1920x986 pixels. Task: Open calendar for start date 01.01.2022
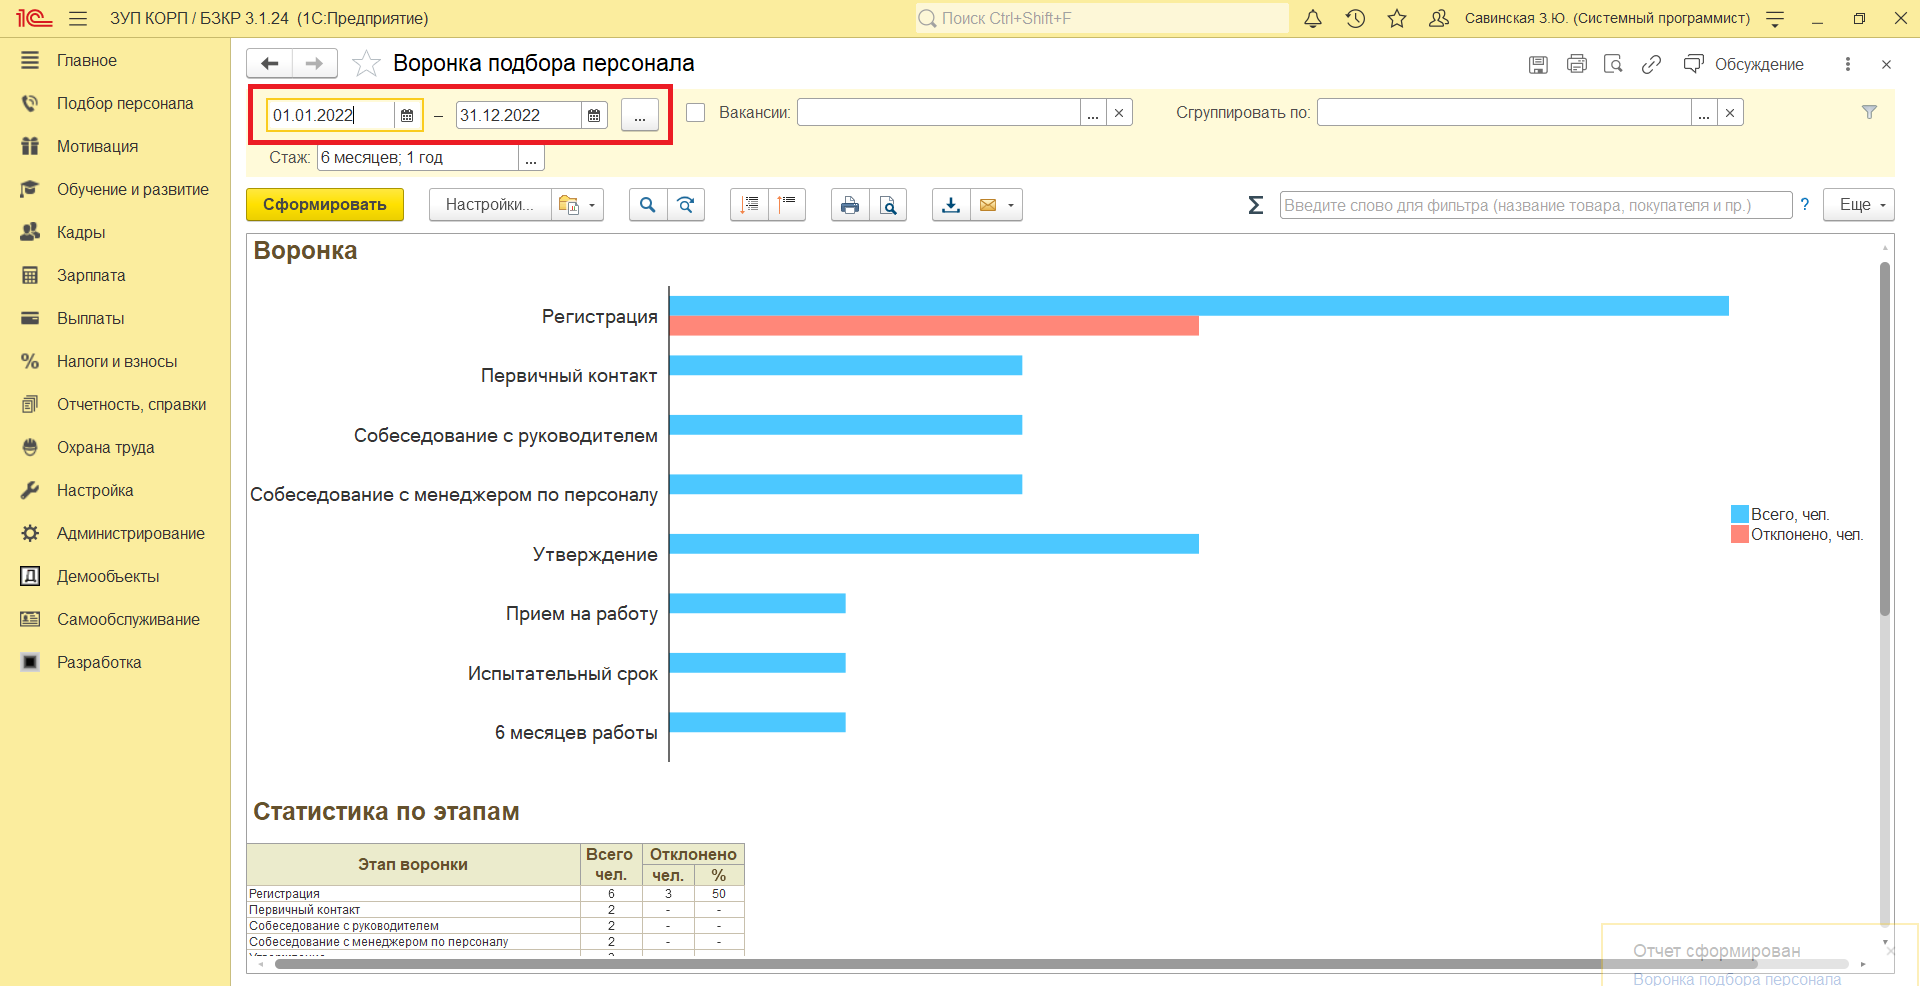(407, 116)
